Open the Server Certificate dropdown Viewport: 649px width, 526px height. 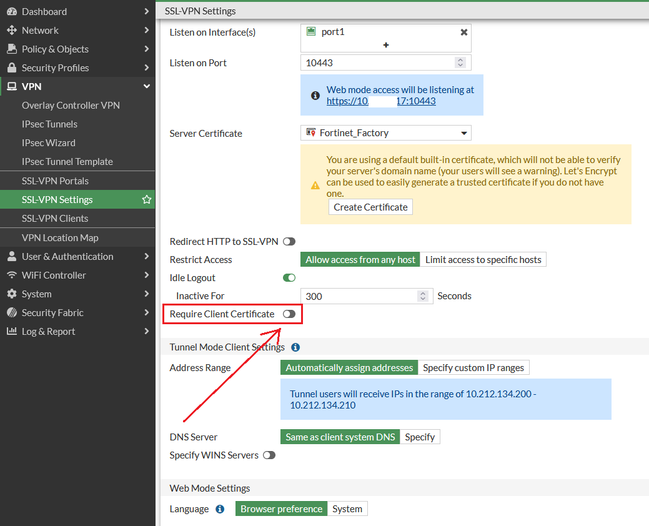pos(385,133)
